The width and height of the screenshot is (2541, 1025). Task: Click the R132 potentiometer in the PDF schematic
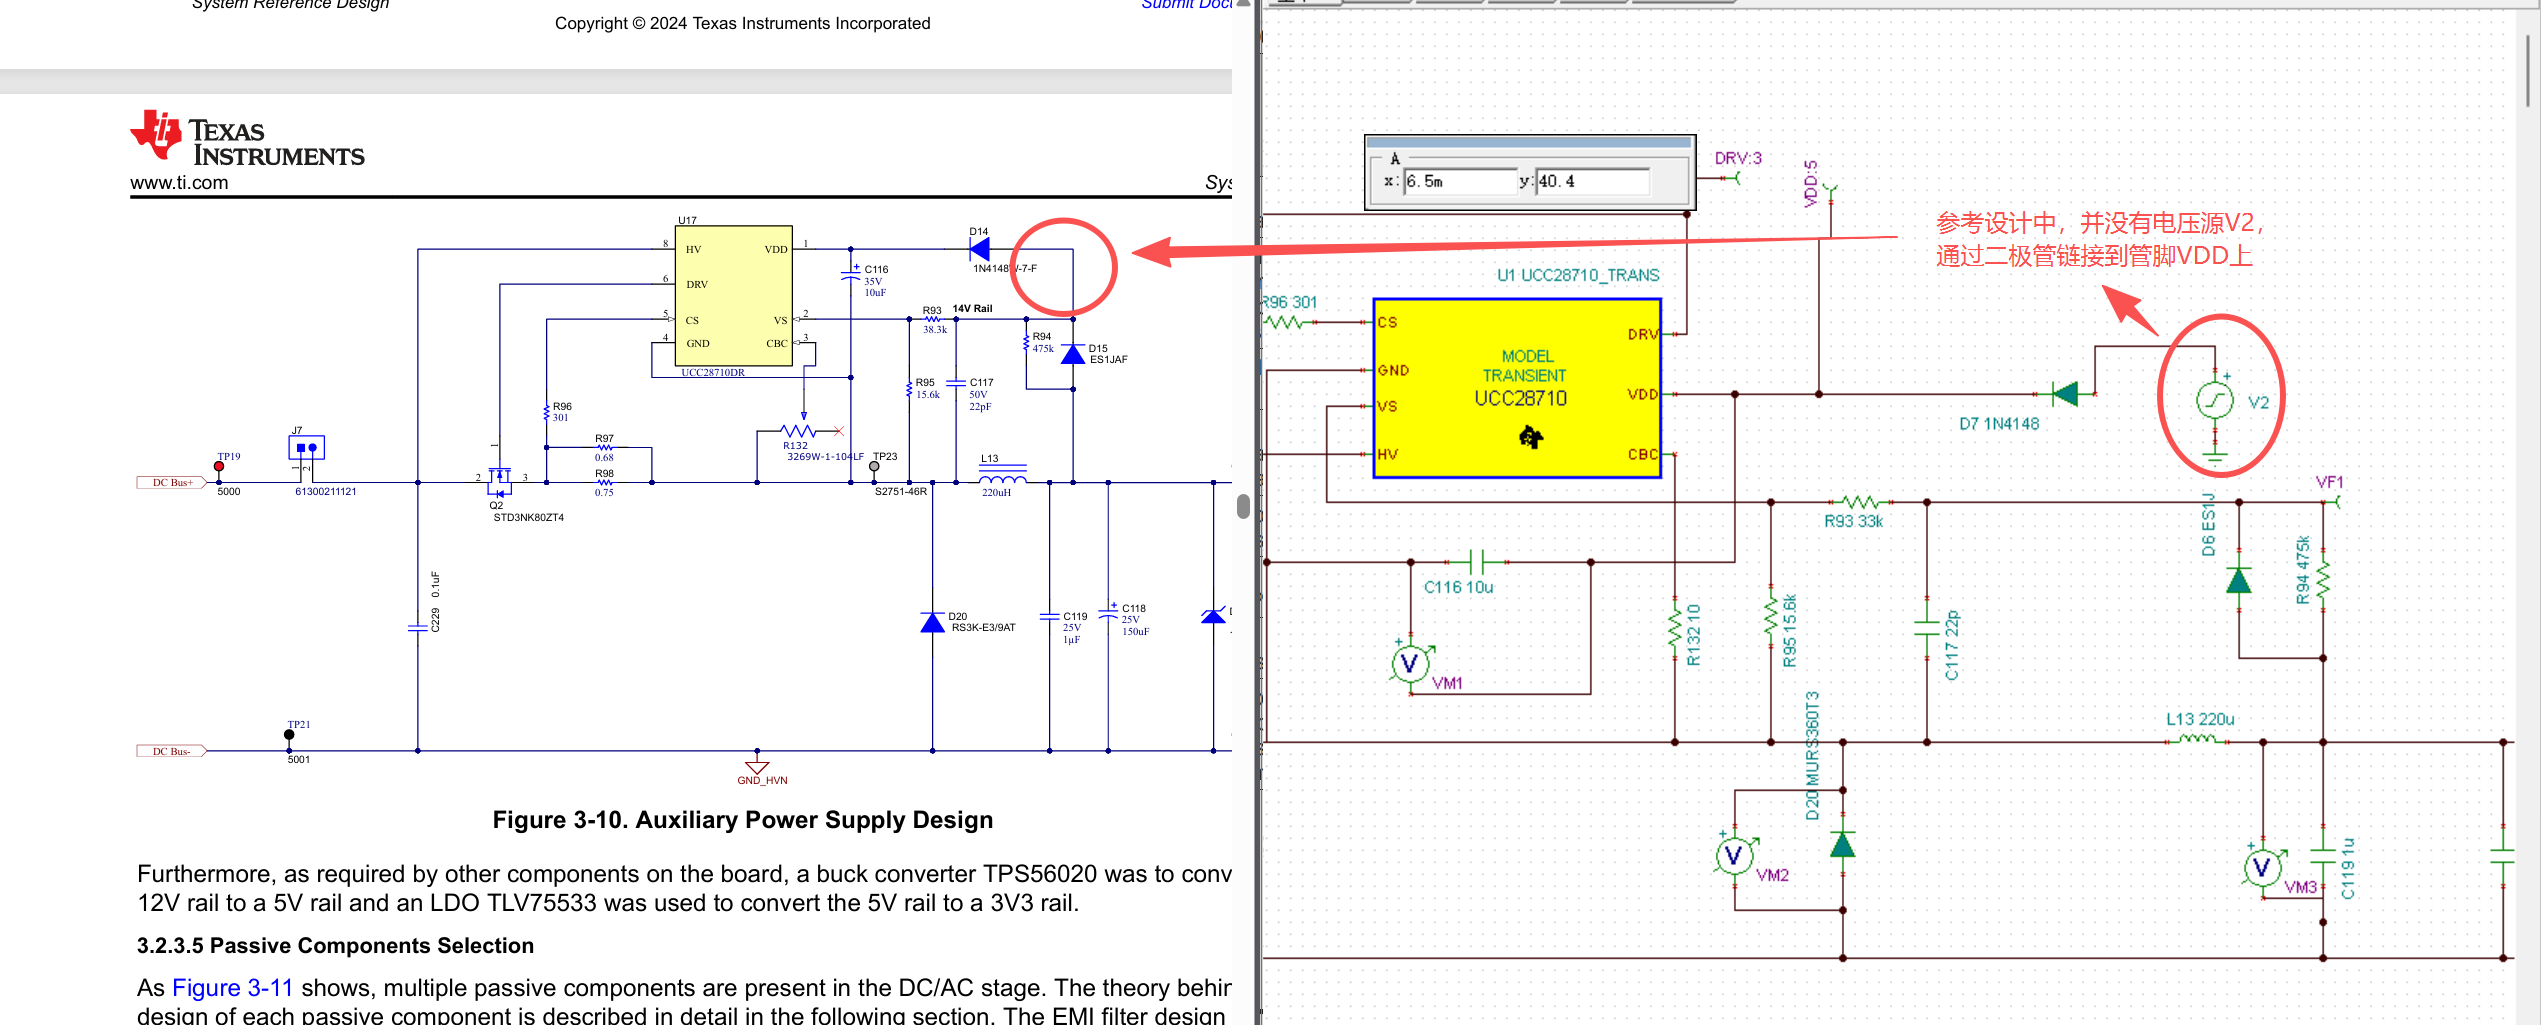(800, 431)
